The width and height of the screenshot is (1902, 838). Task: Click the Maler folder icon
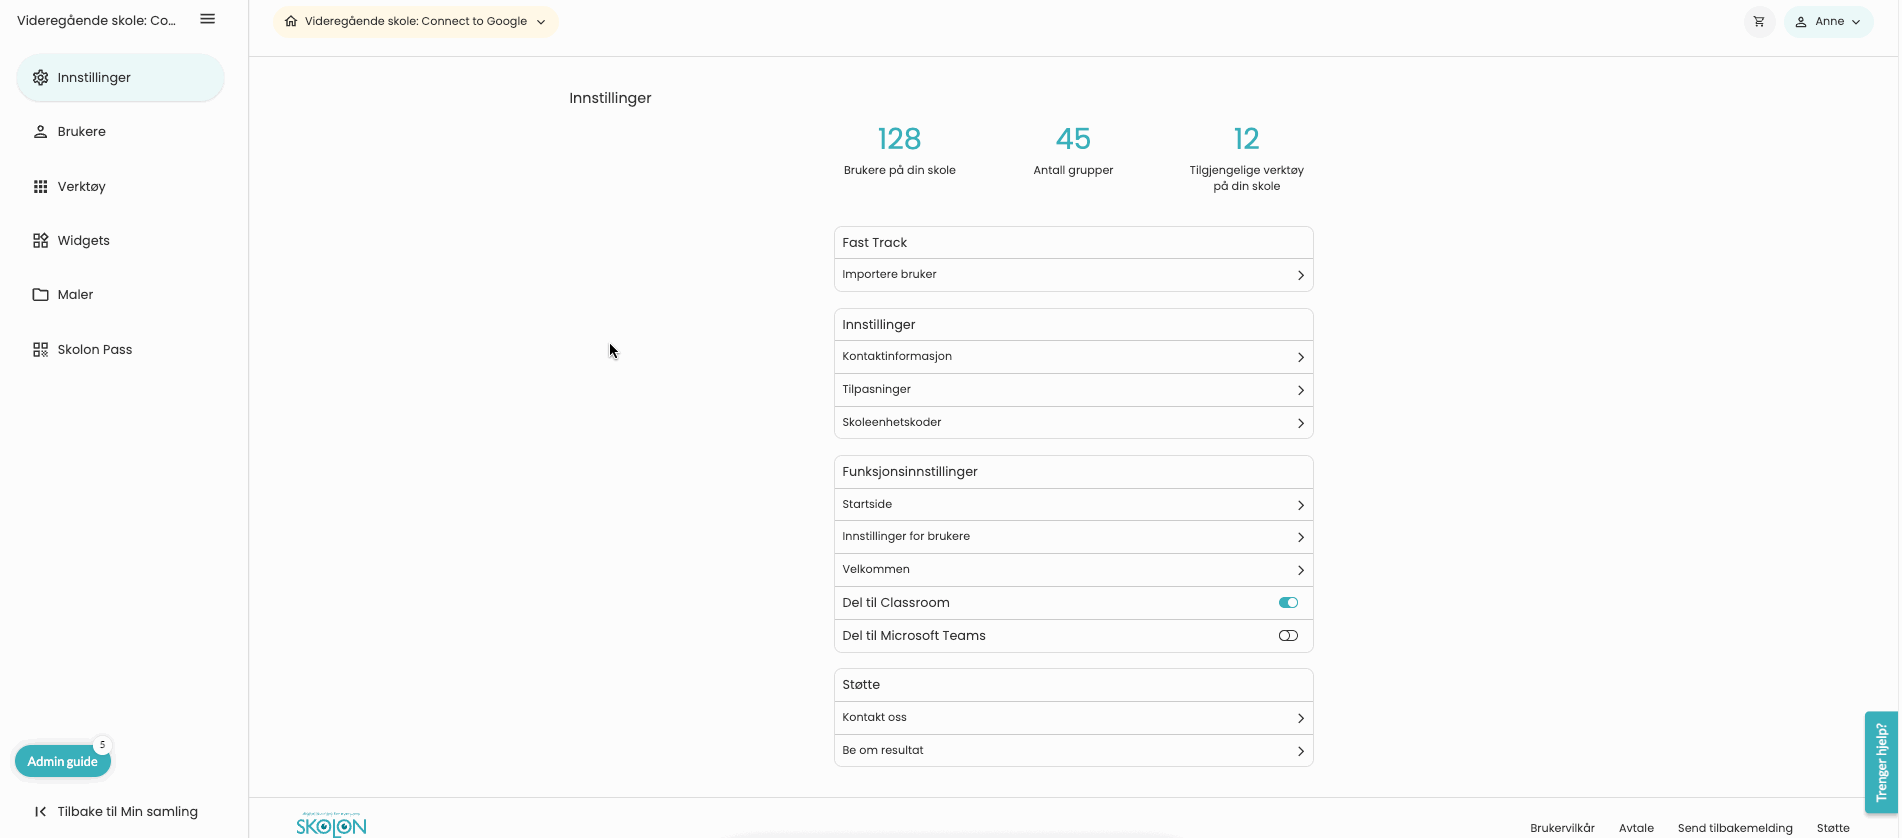pyautogui.click(x=40, y=294)
